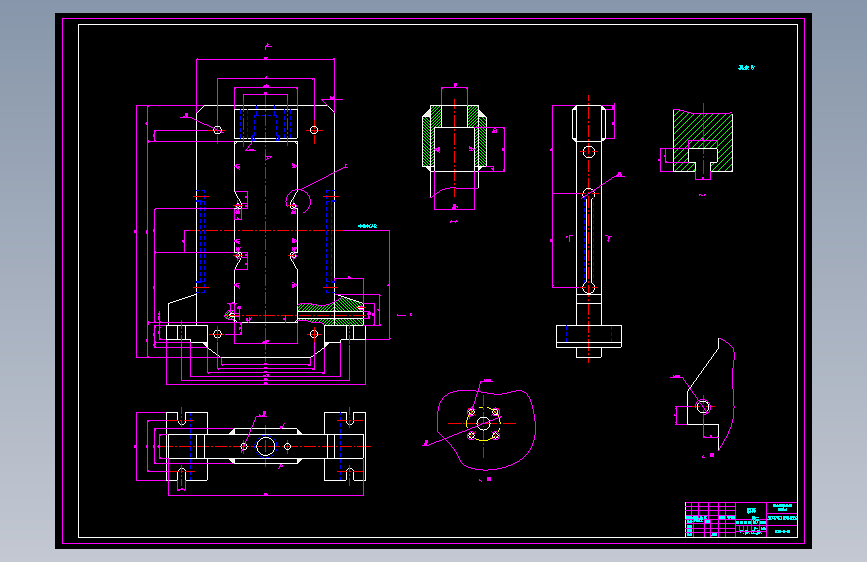
Task: Click the cyan label right of the front view
Action: [367, 226]
